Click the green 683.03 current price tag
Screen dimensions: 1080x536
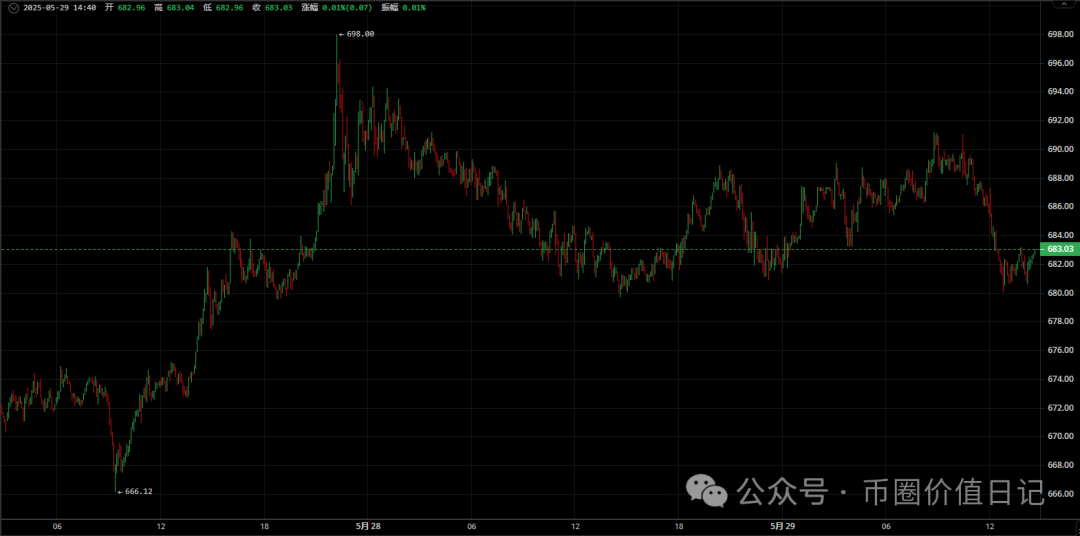click(1059, 249)
